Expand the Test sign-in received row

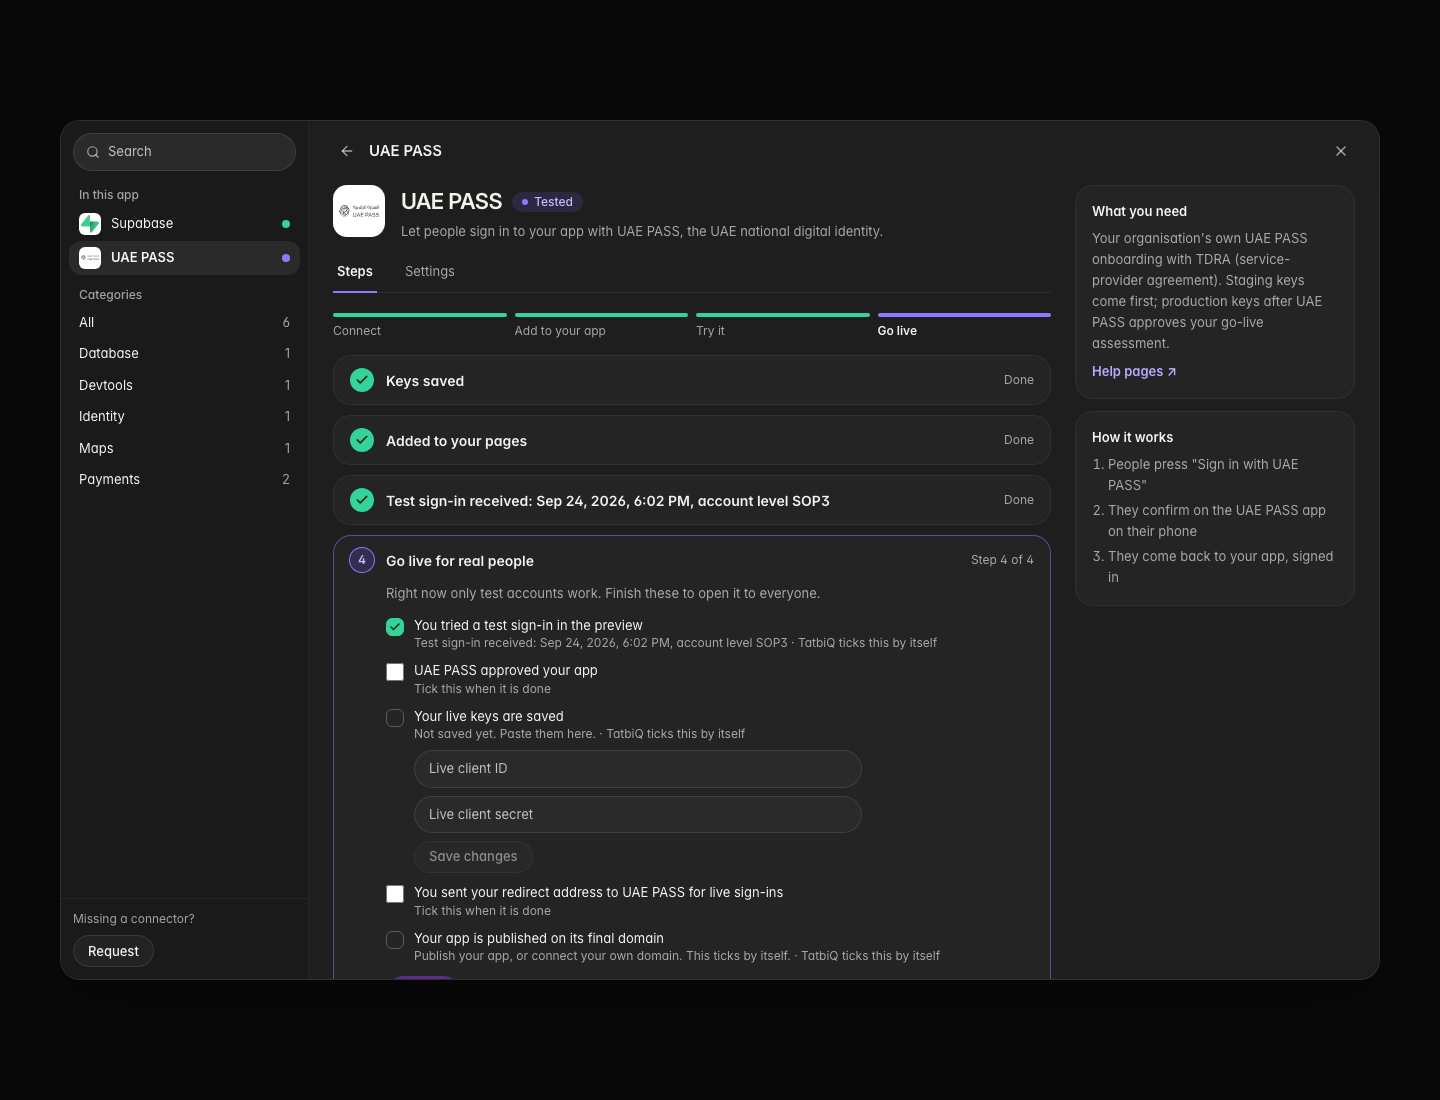692,500
